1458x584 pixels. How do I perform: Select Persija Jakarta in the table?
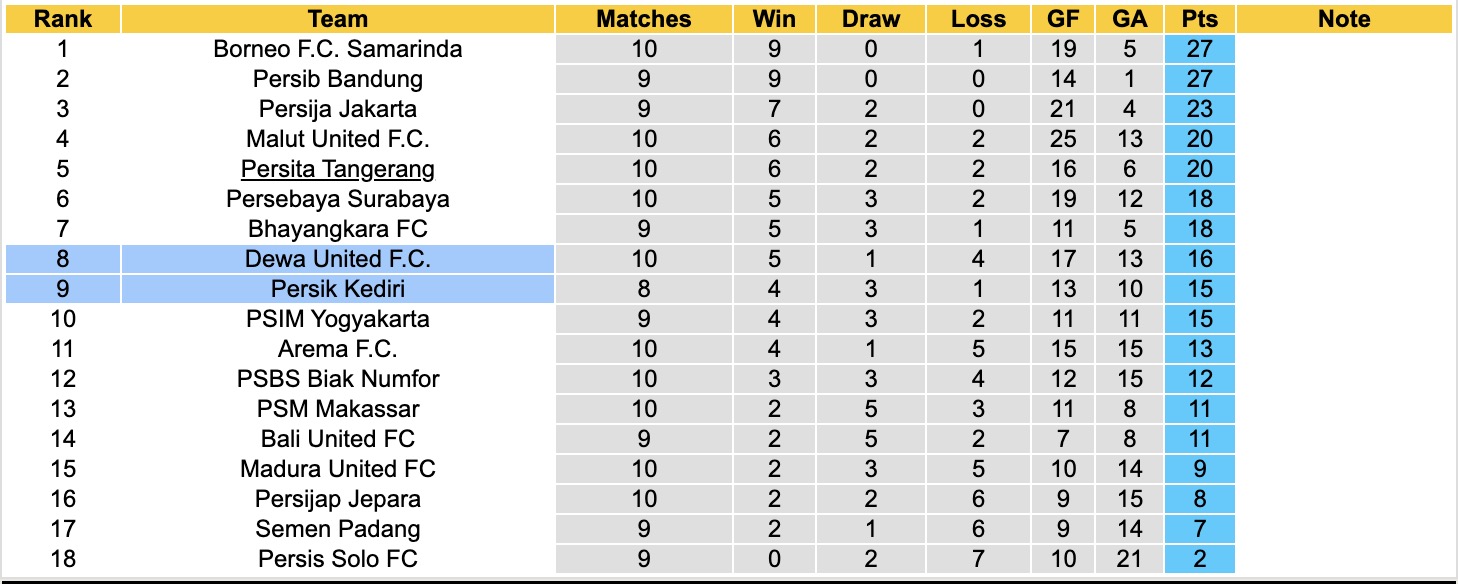[338, 109]
